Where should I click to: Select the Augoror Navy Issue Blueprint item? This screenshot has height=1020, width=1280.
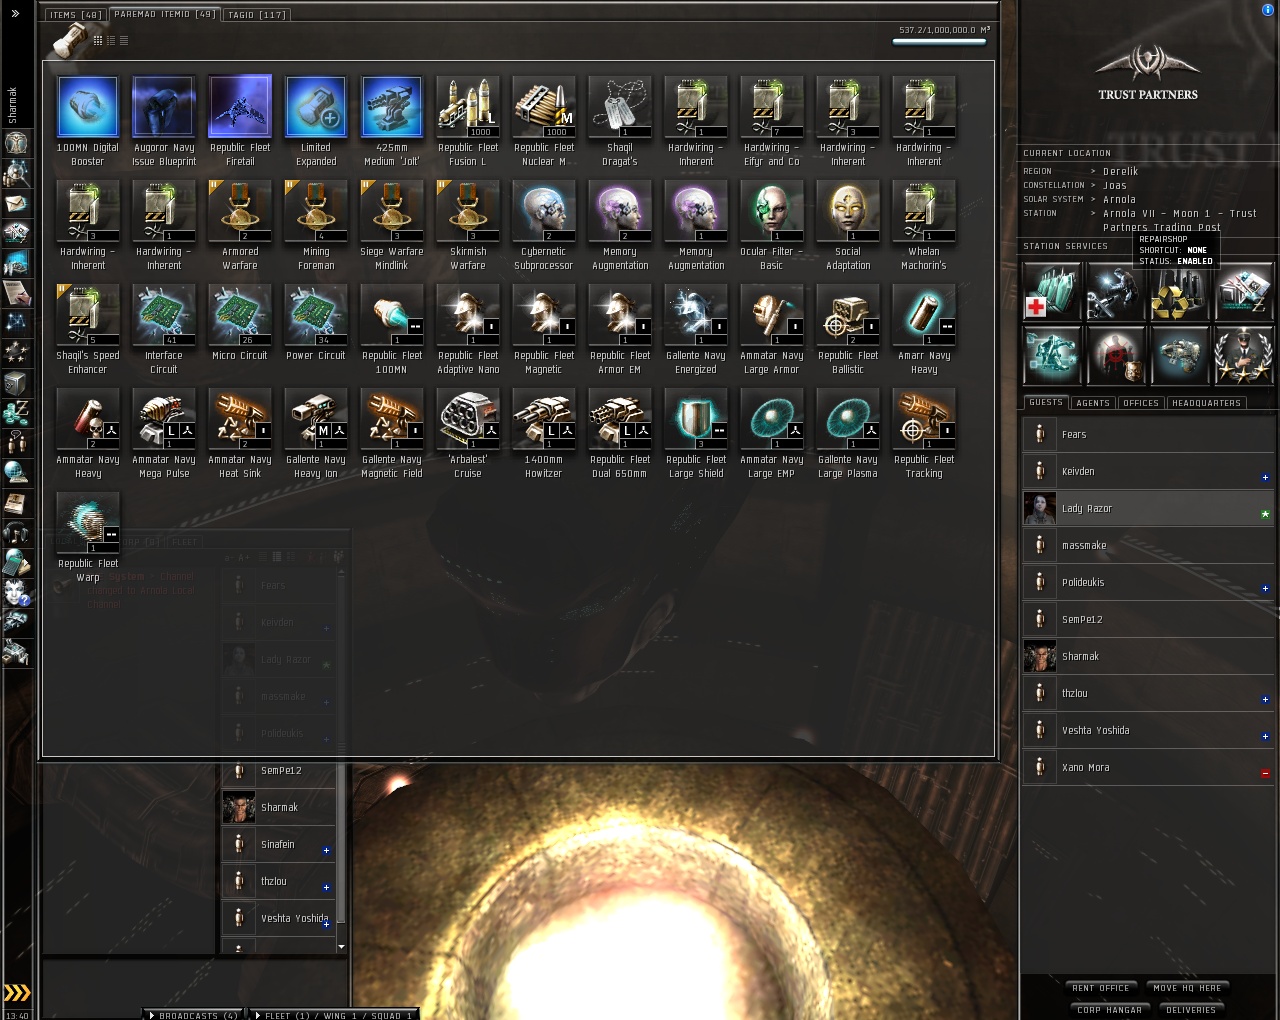[x=164, y=121]
